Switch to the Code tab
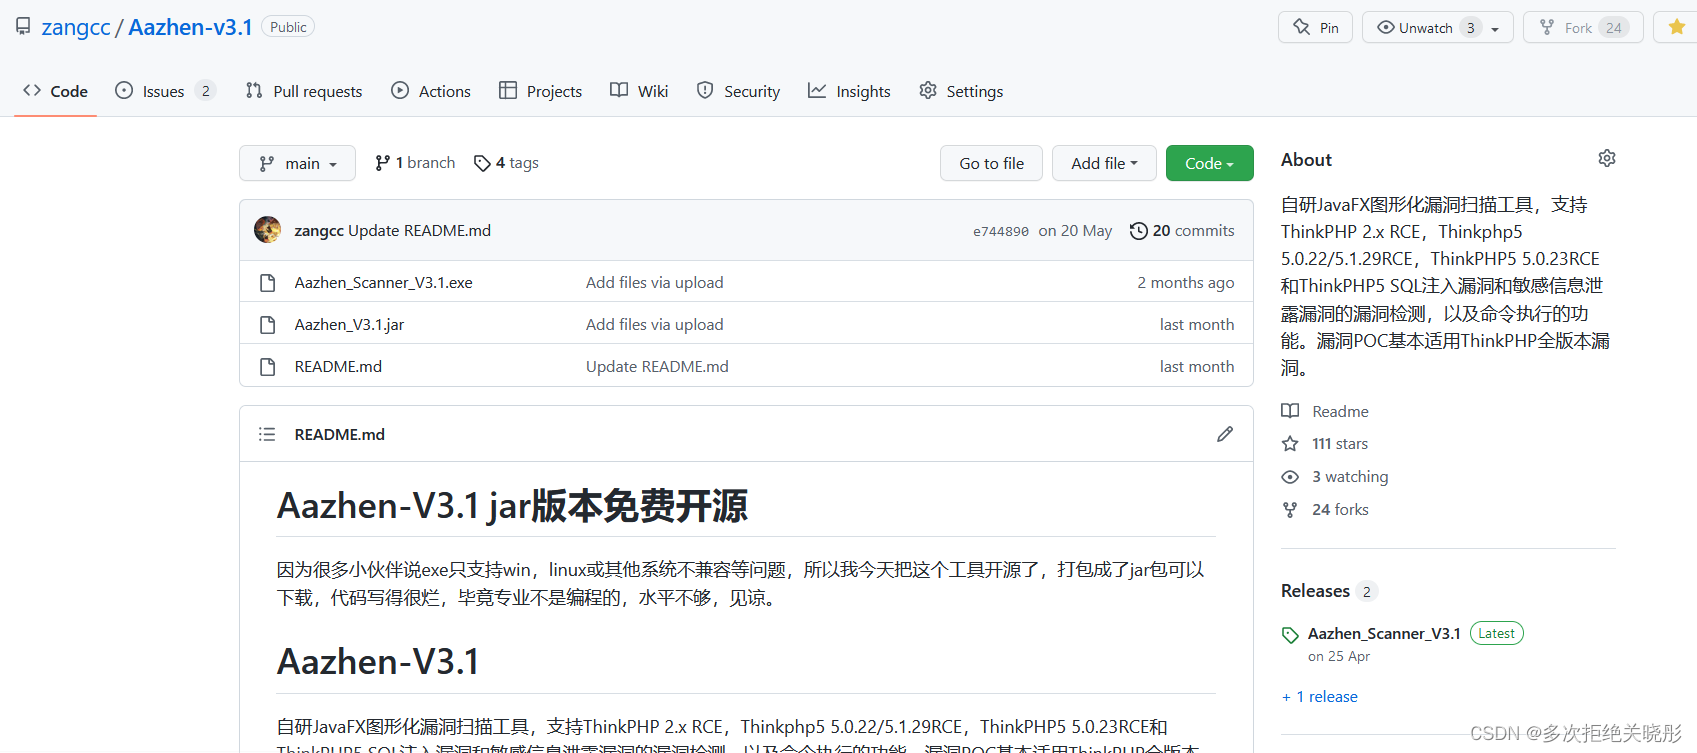This screenshot has height=753, width=1697. pos(55,91)
